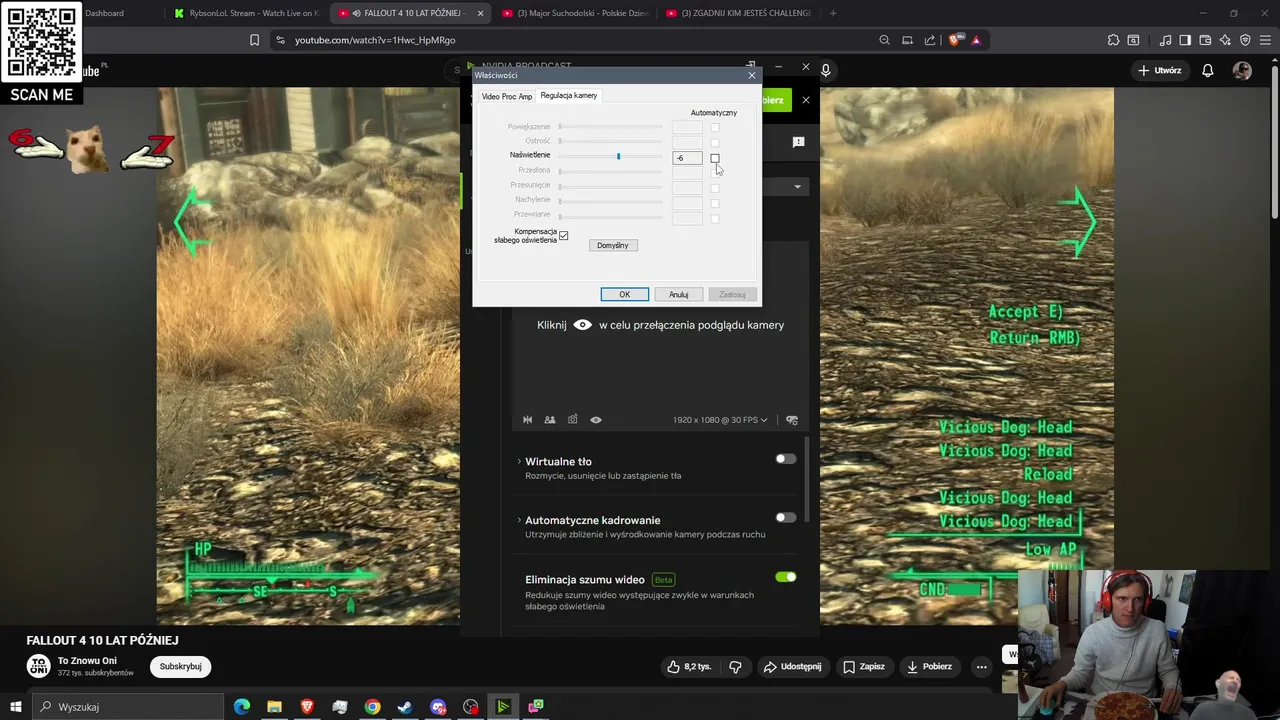Switch to RybsonLoL Stream browser tab

(x=247, y=13)
